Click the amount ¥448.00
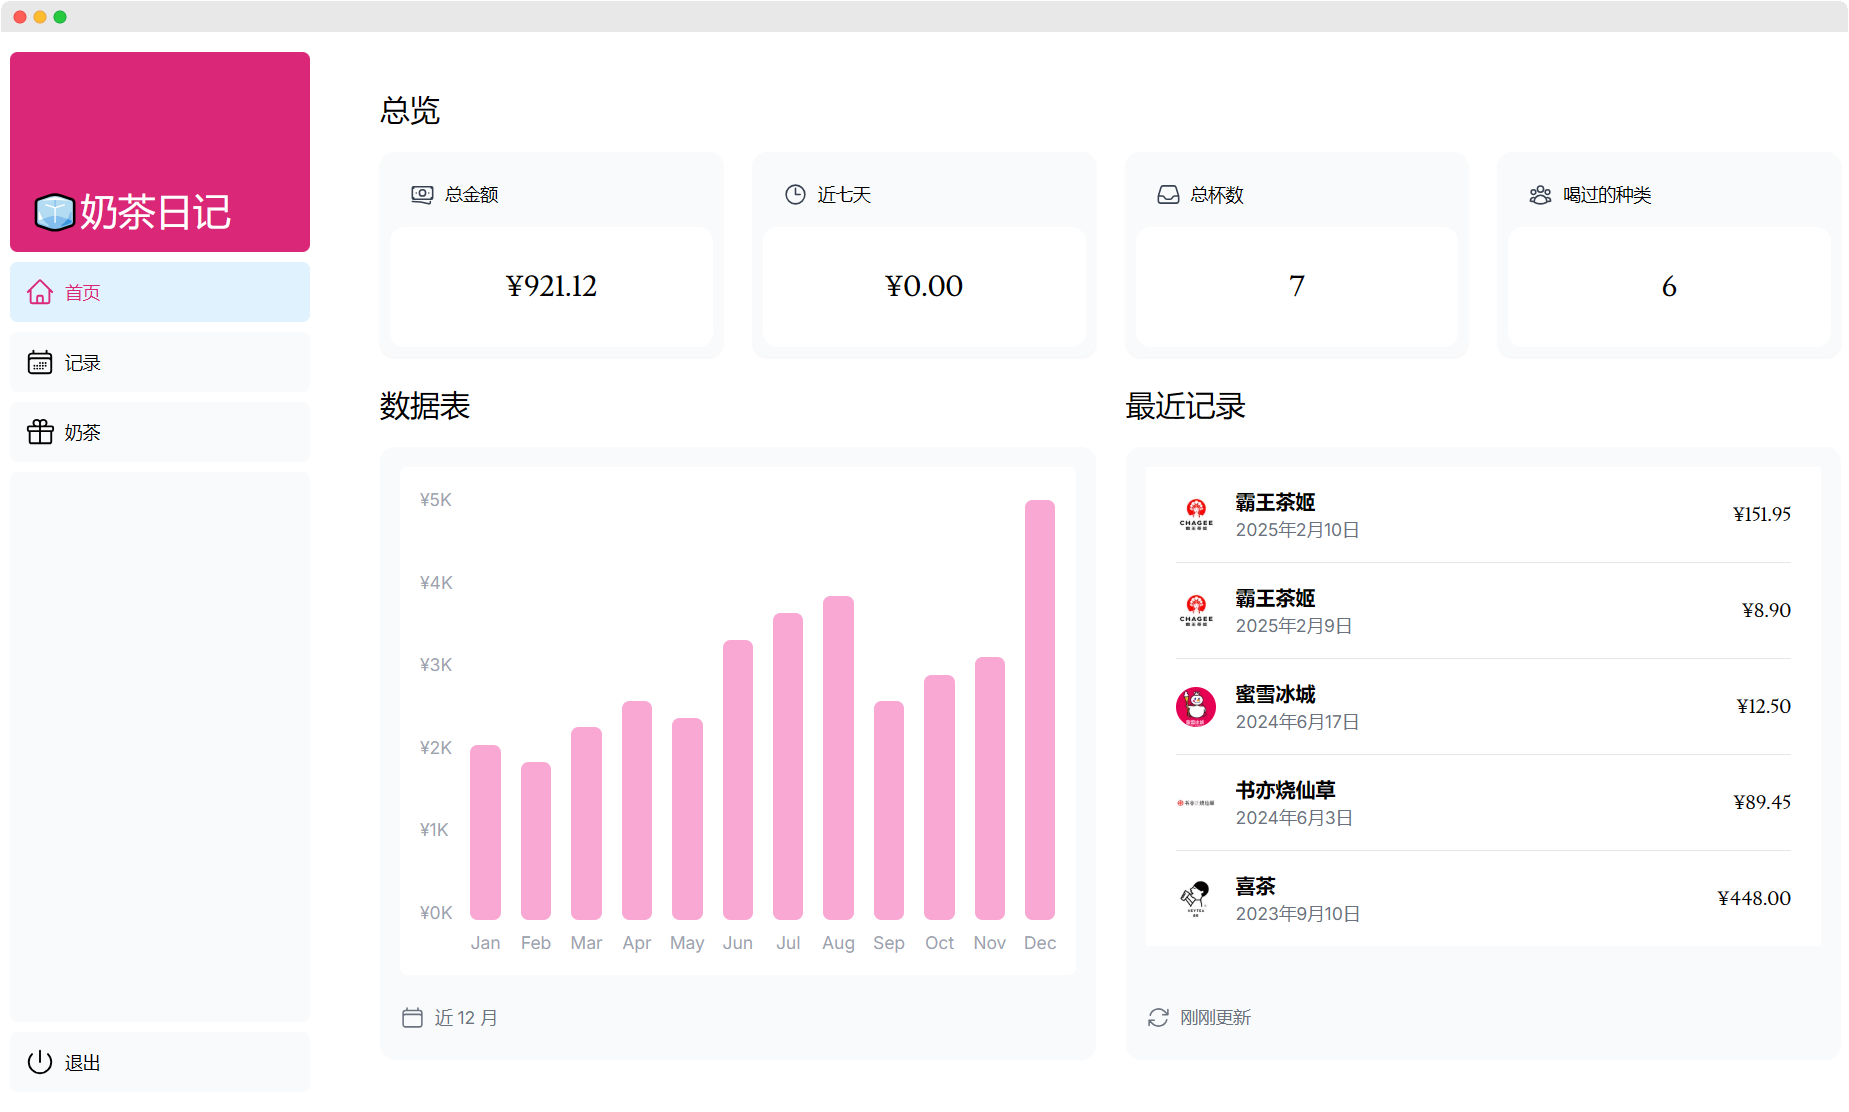1849x1112 pixels. pos(1754,898)
